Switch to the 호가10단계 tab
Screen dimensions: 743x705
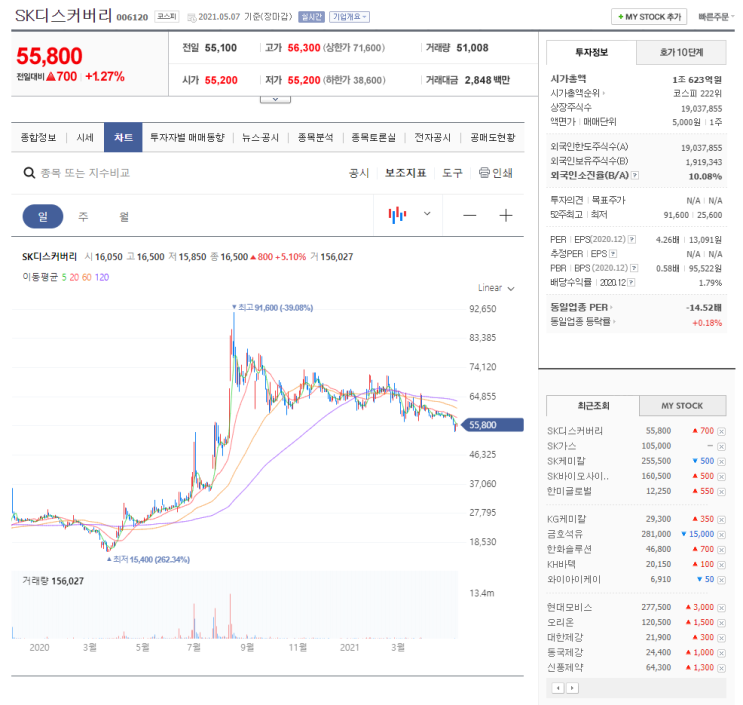click(681, 52)
